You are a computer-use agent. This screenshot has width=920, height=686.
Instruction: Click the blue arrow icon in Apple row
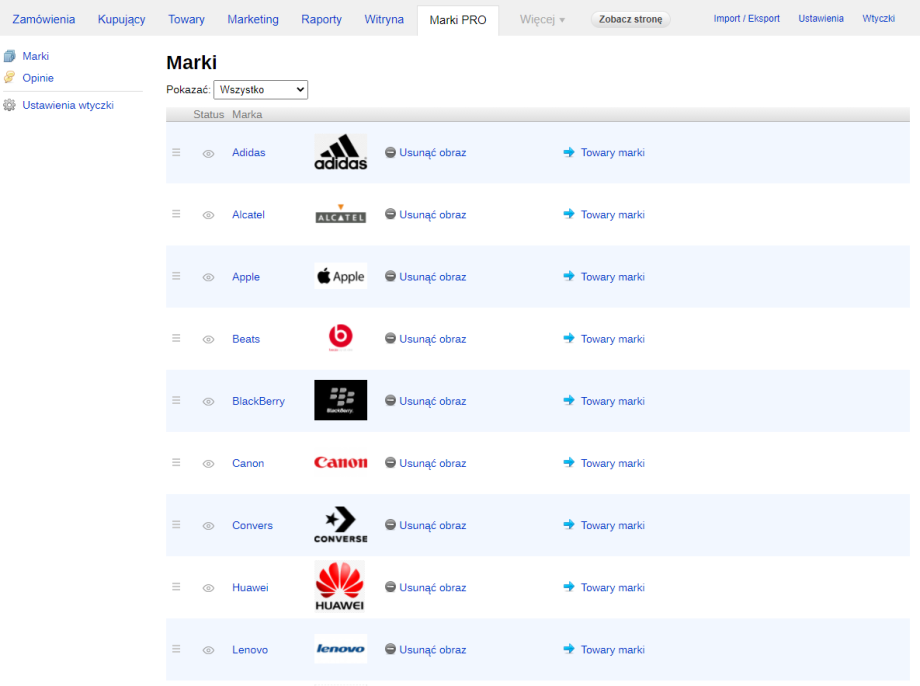tap(569, 276)
